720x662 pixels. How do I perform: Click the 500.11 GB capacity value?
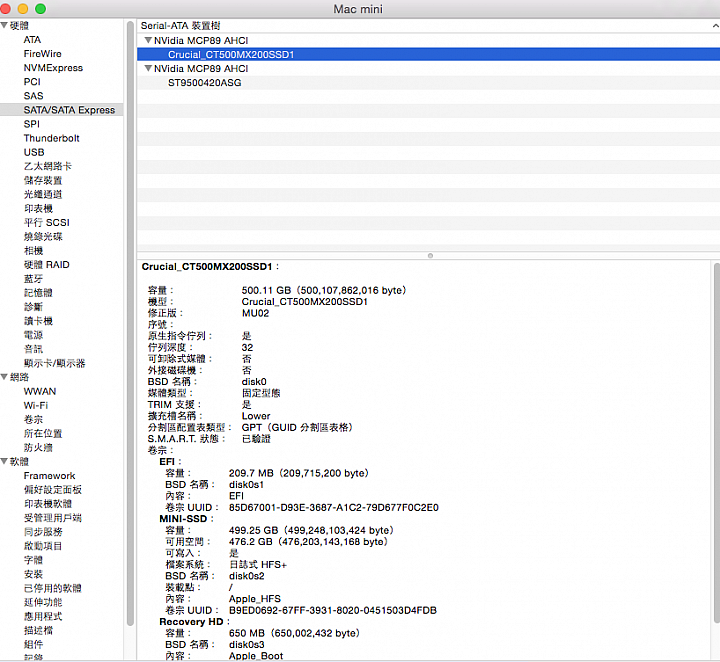pos(324,291)
